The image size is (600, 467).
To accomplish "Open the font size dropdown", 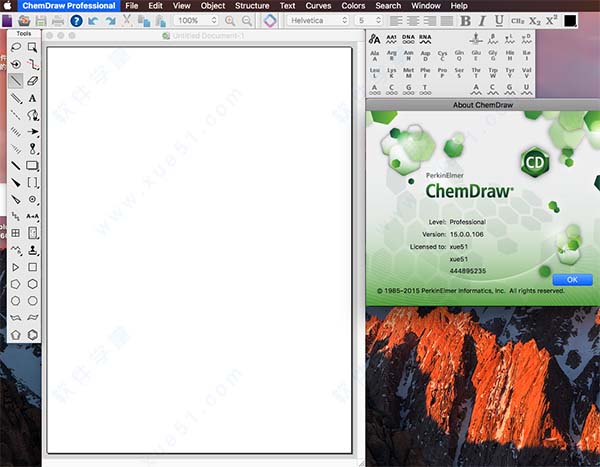I will pyautogui.click(x=369, y=20).
